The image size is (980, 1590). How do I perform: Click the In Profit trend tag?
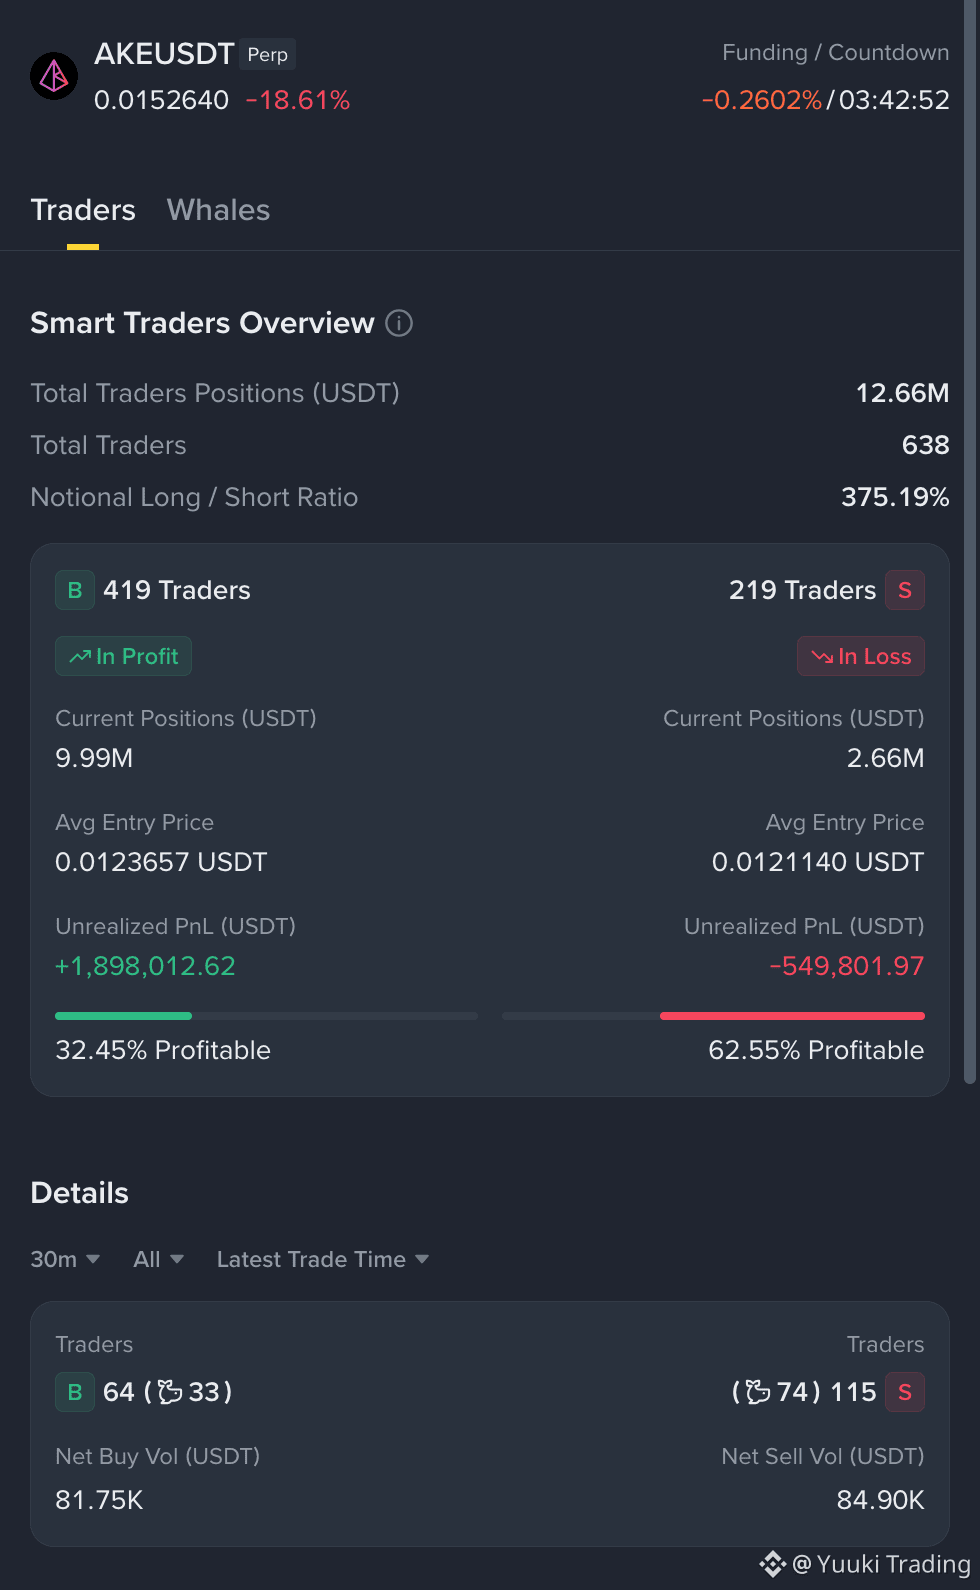(123, 656)
